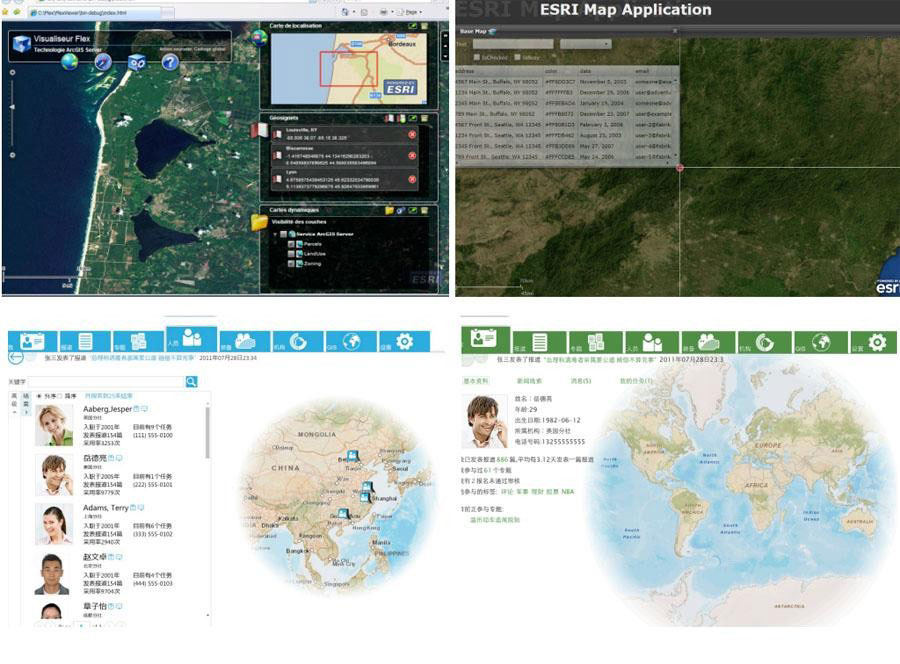Open the settings gear tab in green toolbar
Viewport: 900px width, 664px height.
(875, 341)
